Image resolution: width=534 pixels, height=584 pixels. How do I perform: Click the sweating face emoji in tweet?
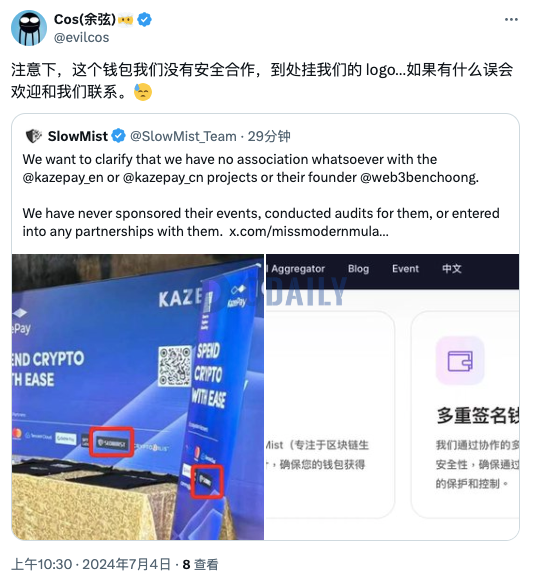143,92
